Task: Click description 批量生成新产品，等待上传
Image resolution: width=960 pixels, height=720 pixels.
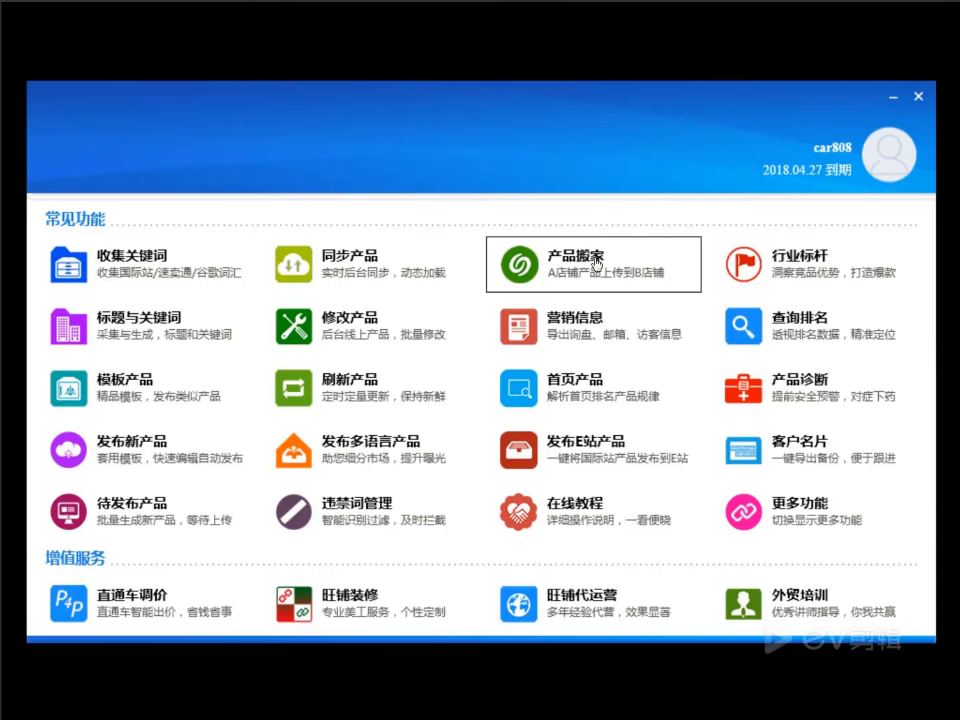Action: pyautogui.click(x=164, y=520)
